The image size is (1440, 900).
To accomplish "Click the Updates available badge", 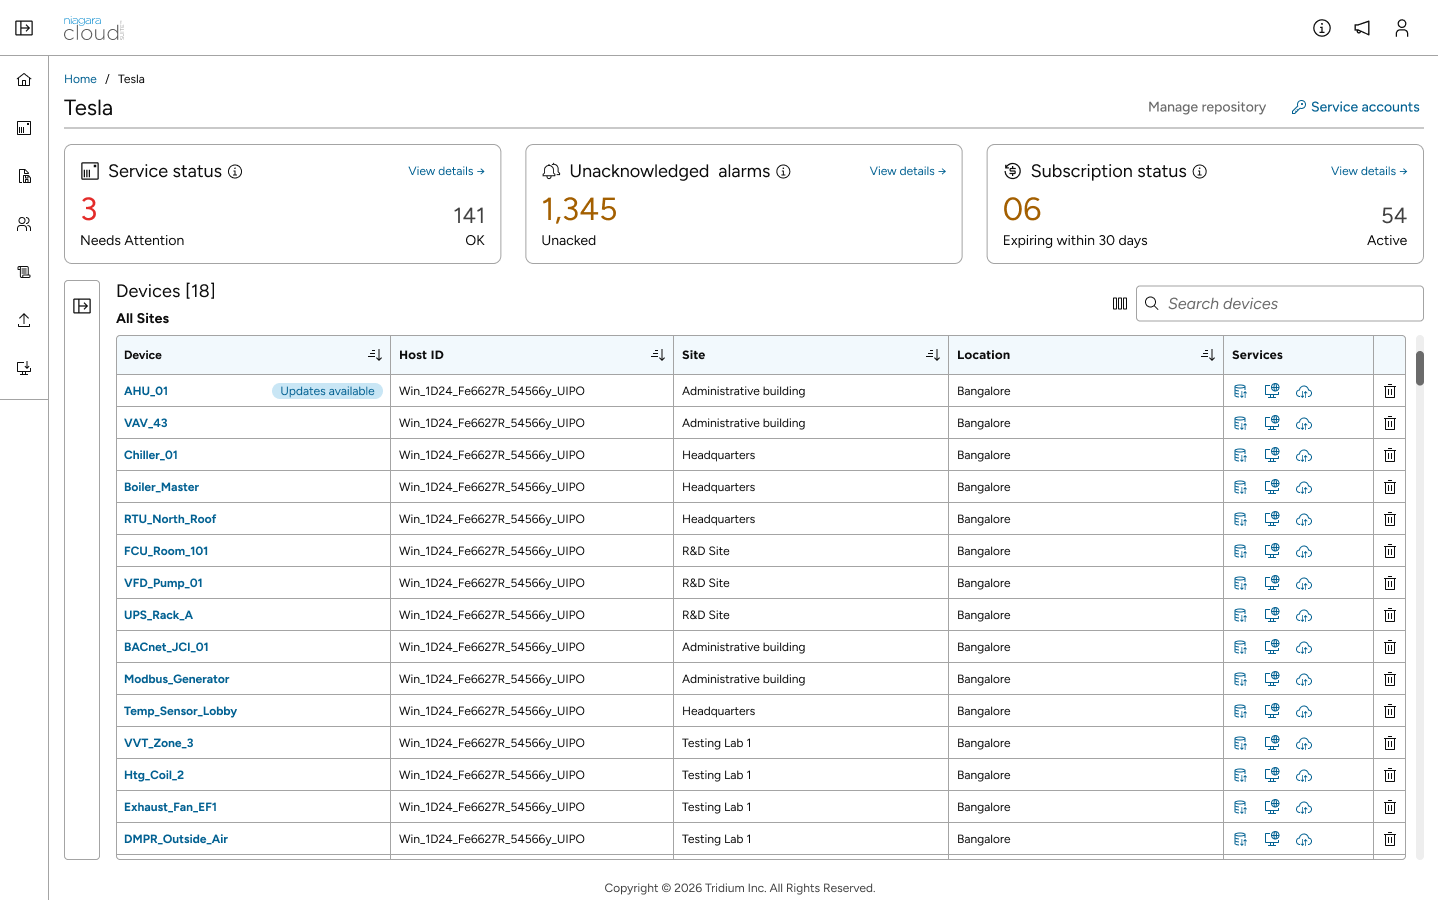I will coord(327,391).
